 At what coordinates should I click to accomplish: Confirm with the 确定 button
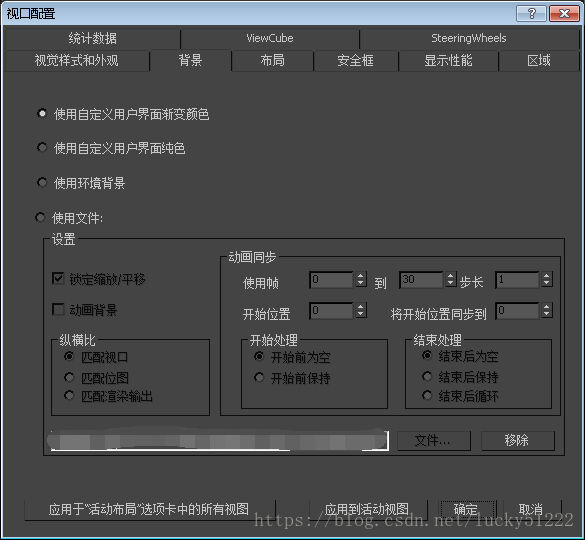467,509
